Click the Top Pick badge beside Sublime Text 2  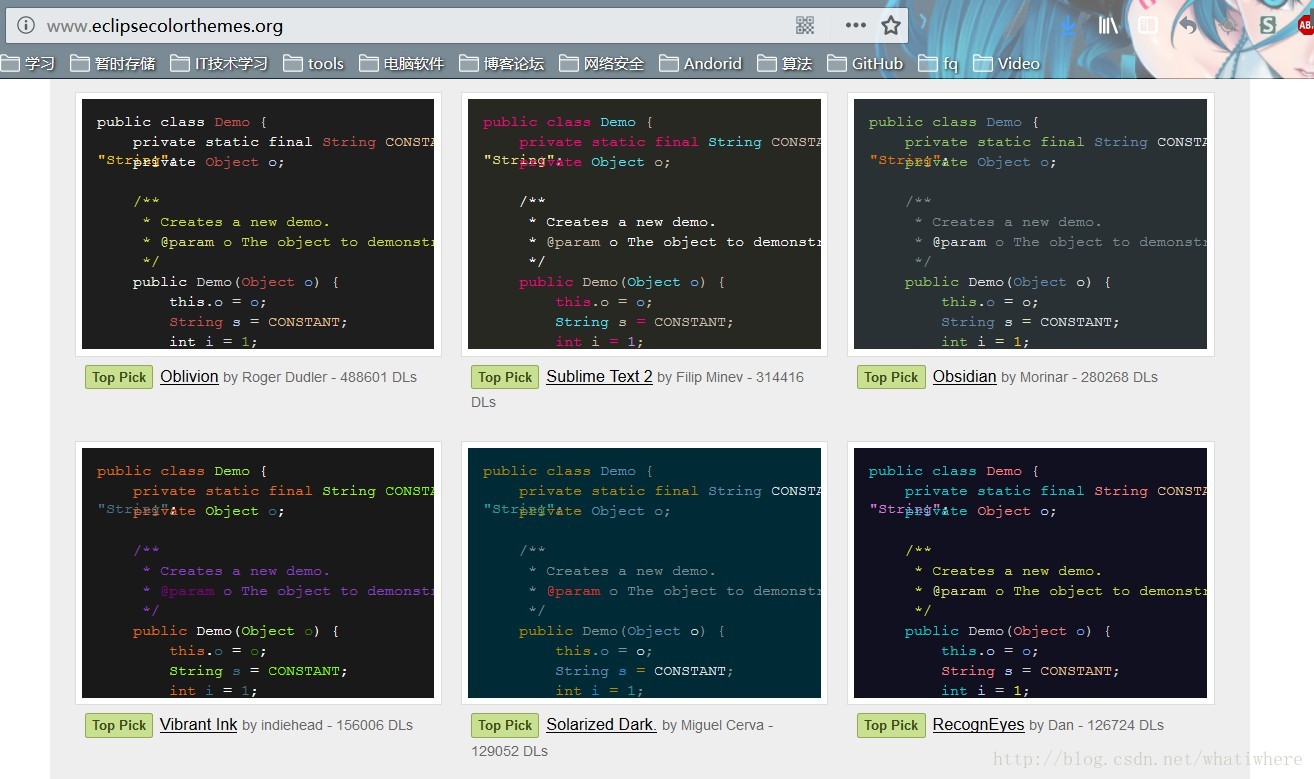click(x=505, y=377)
